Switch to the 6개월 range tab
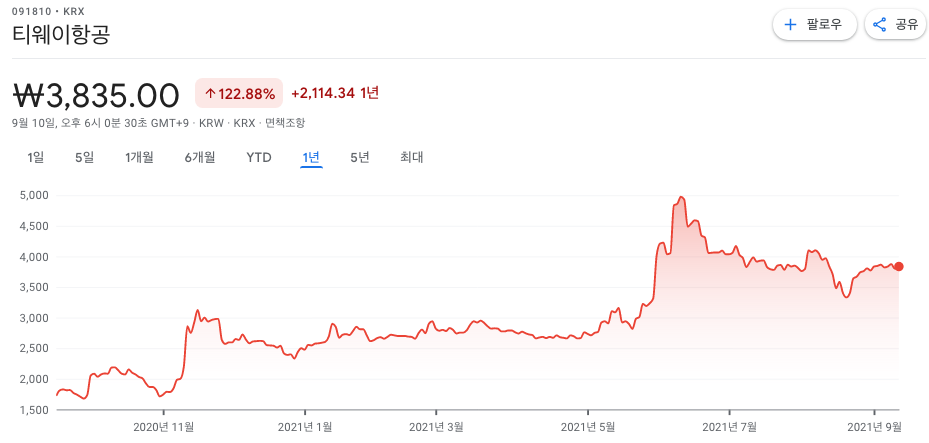Image resolution: width=929 pixels, height=443 pixels. coord(200,158)
